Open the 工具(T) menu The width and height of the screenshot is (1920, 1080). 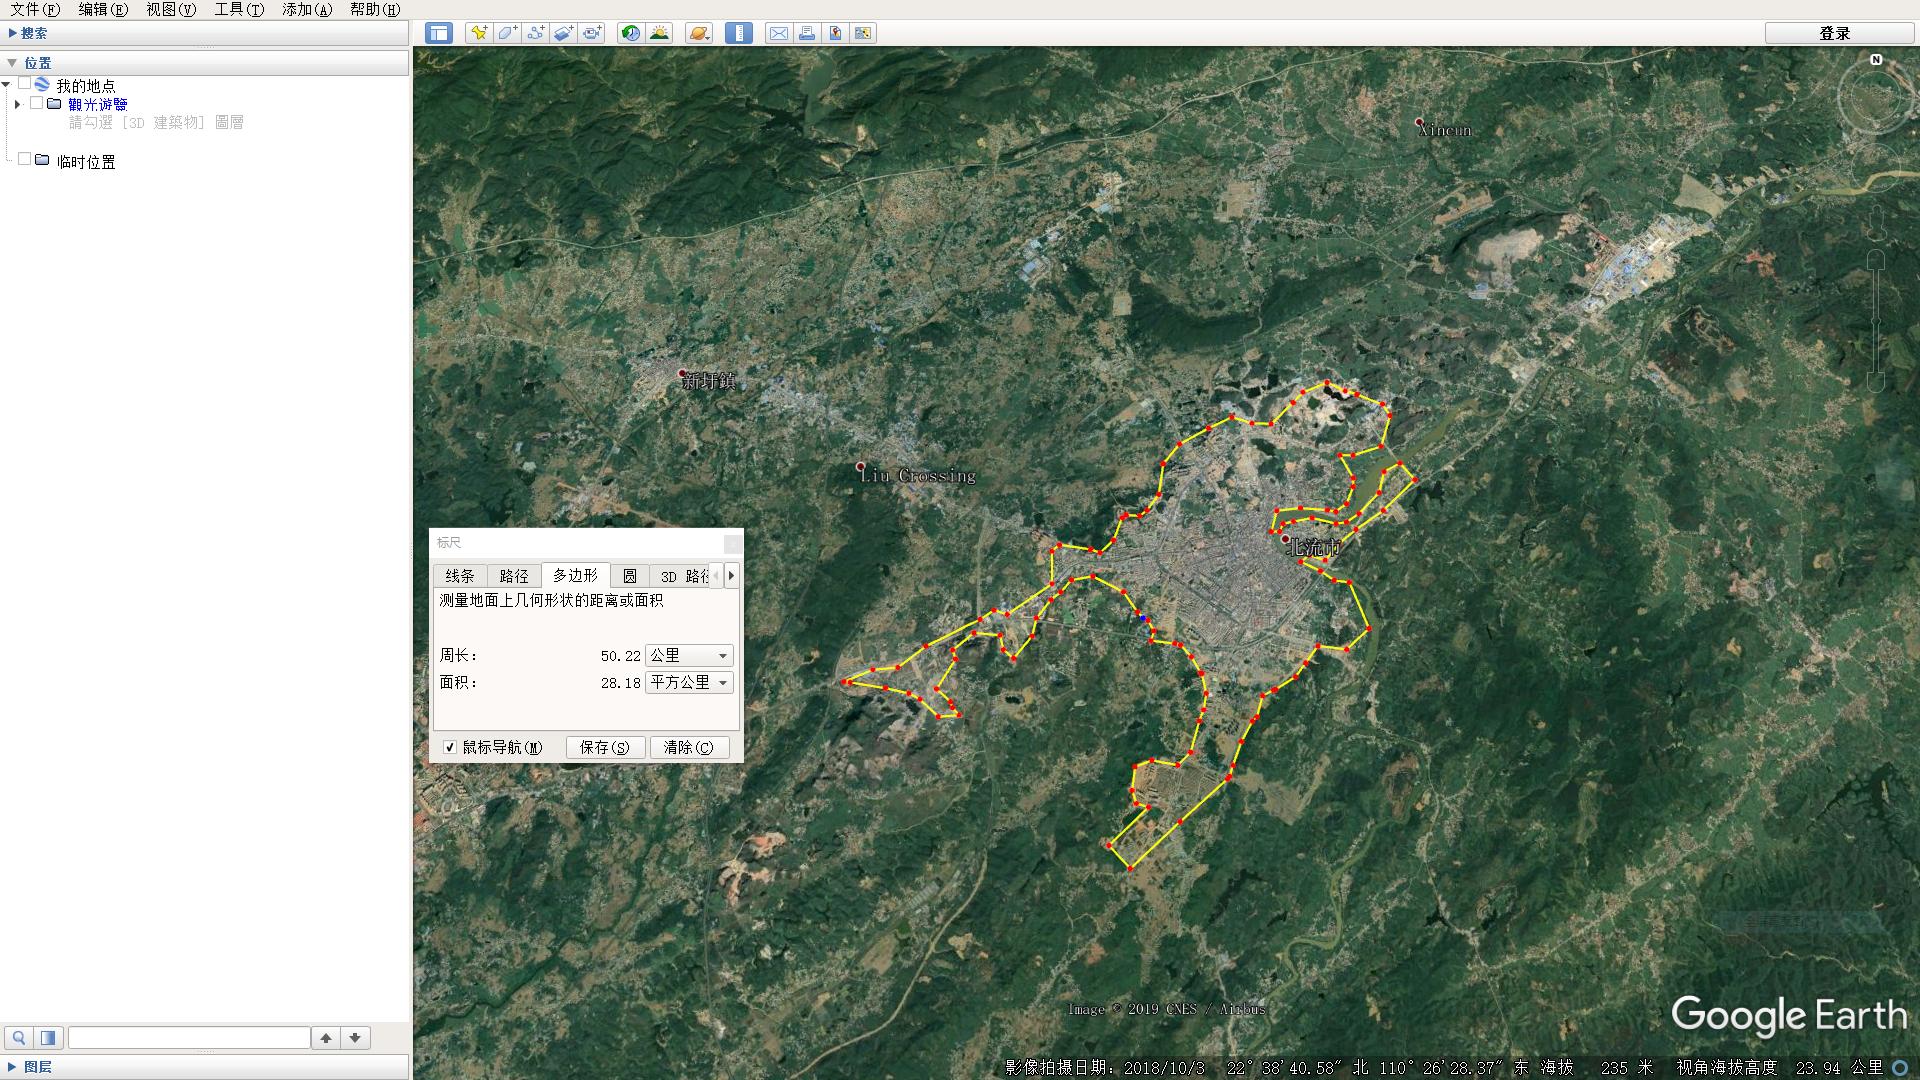tap(239, 9)
